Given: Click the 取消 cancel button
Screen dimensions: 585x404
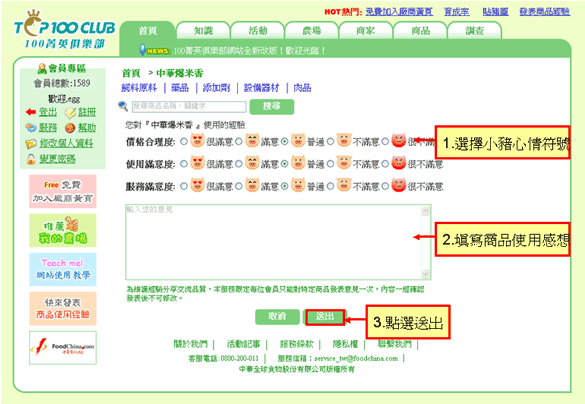Looking at the screenshot, I should pos(277,317).
